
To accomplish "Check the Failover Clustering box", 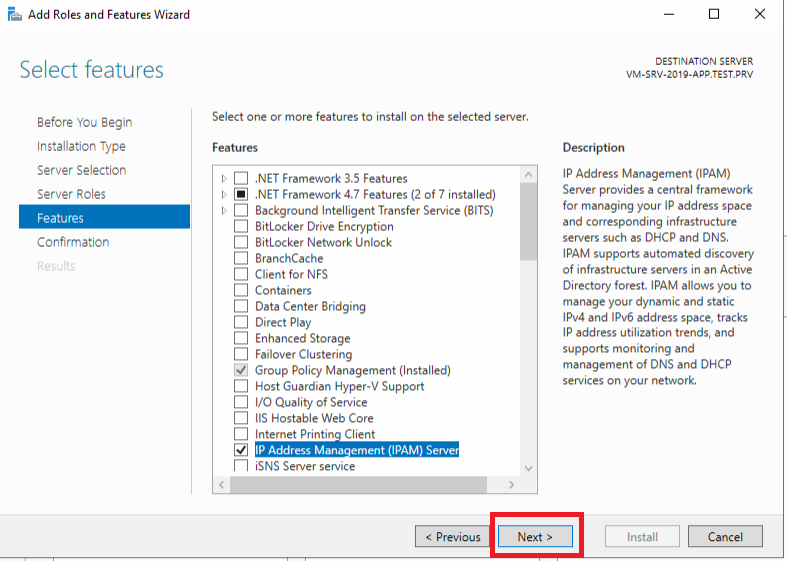I will tap(241, 354).
